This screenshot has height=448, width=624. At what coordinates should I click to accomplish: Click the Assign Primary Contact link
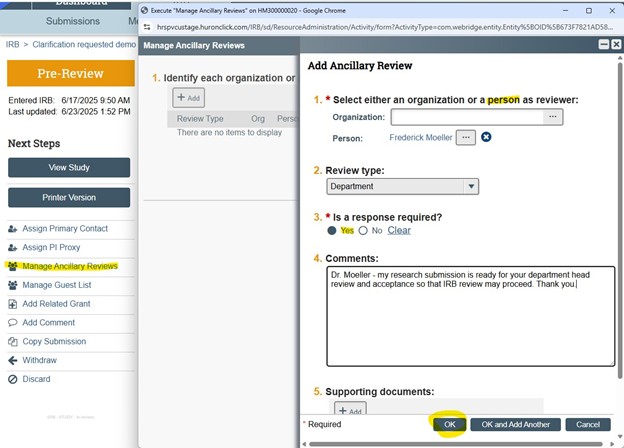(65, 229)
